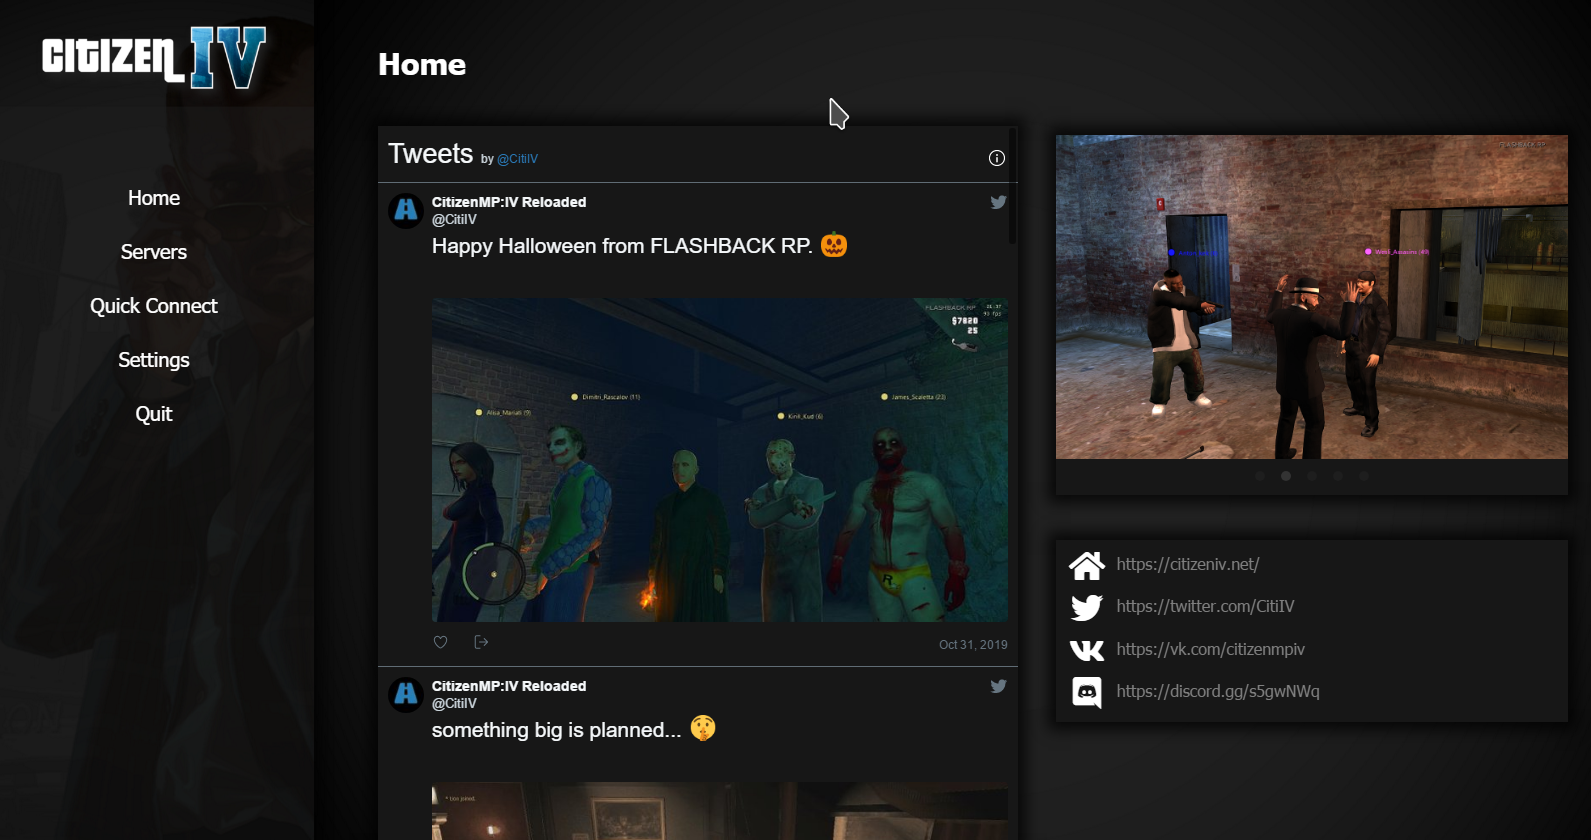Open the Halloween tweet screenshot image
1591x840 pixels.
click(719, 460)
